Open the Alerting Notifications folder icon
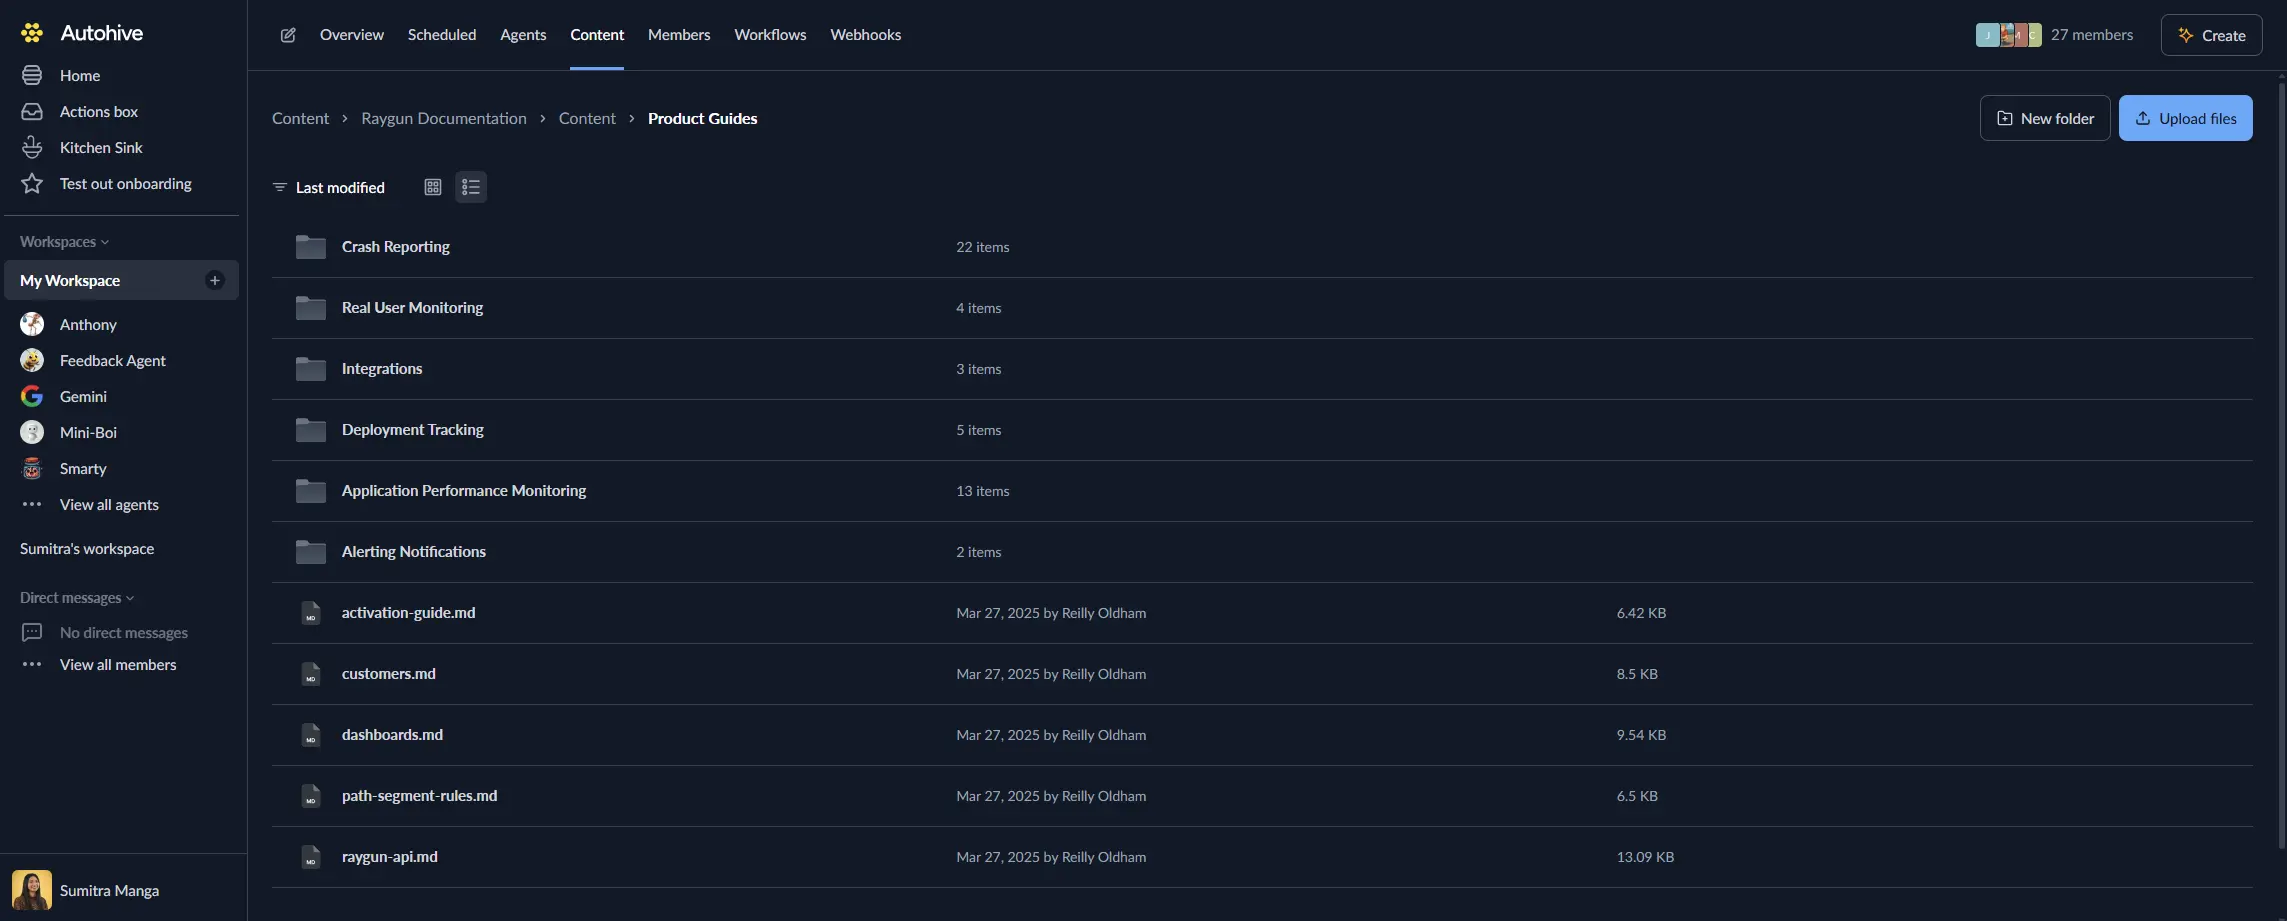 pos(311,552)
